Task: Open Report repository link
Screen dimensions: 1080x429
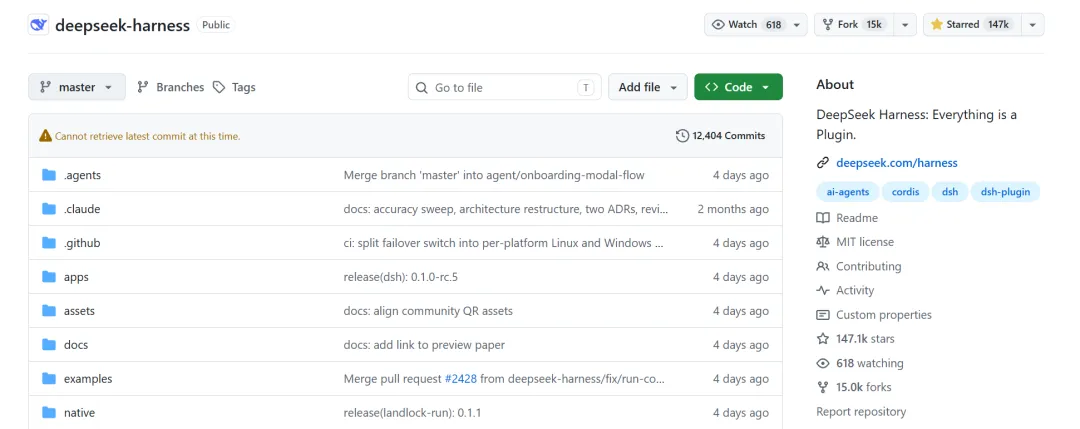Action: pos(861,412)
